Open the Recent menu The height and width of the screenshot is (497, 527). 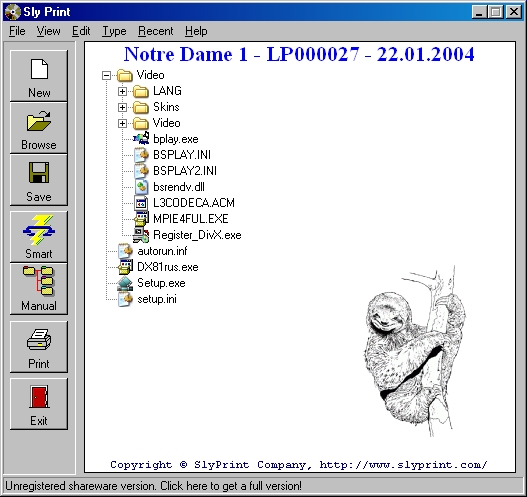[x=156, y=31]
